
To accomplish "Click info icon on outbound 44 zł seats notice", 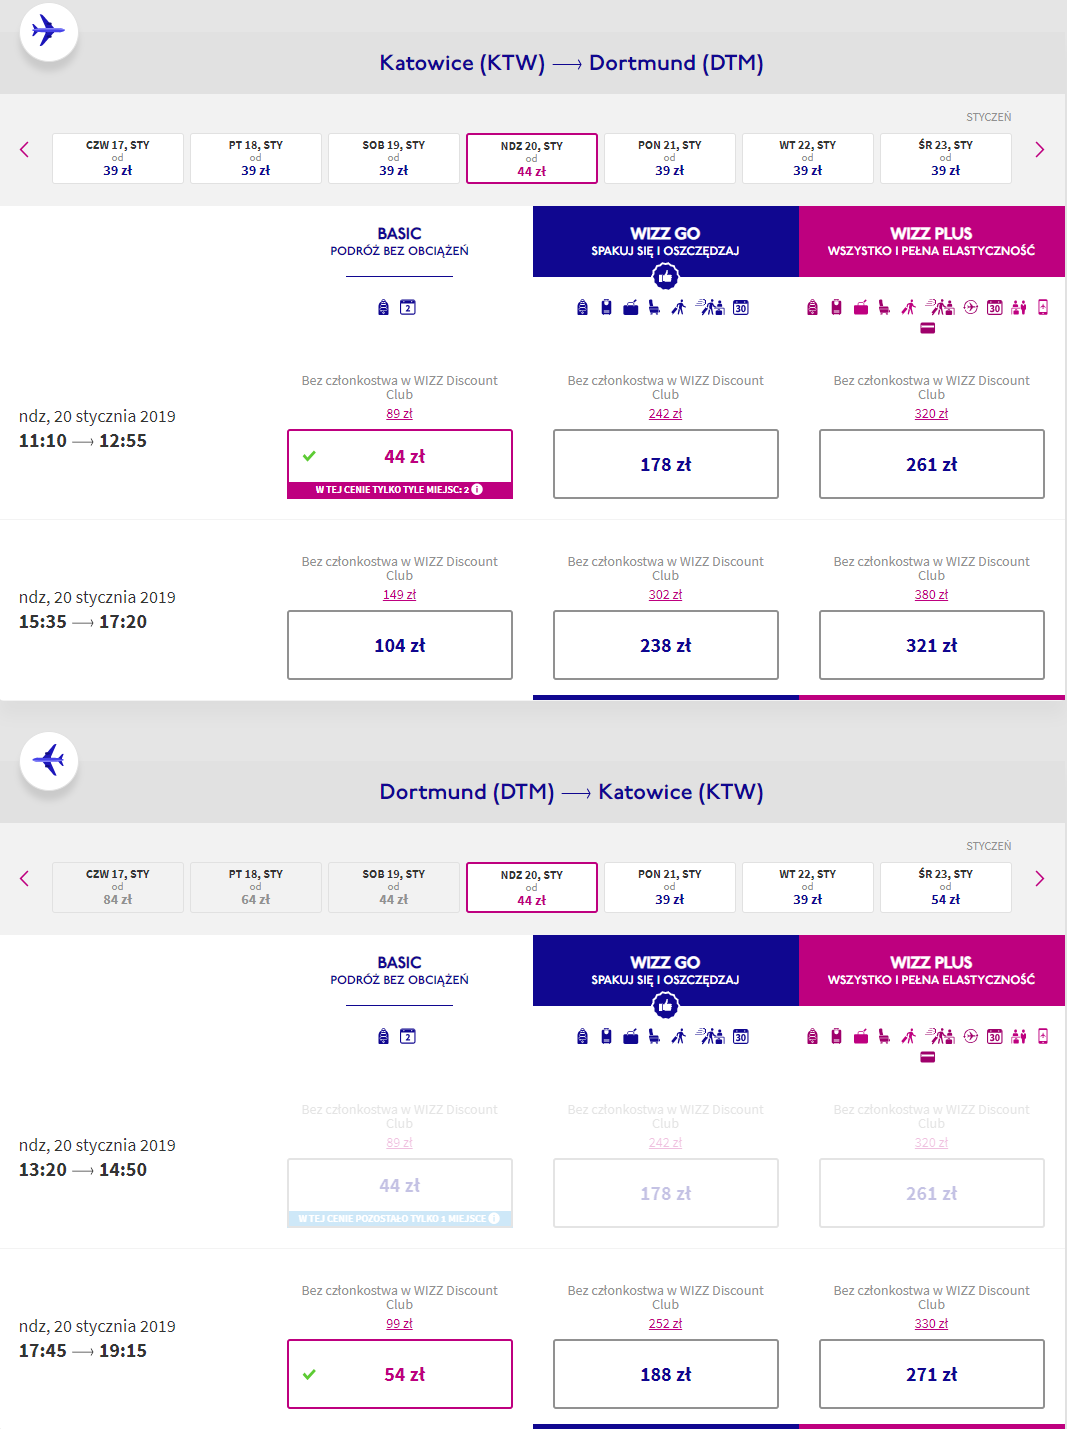I will pyautogui.click(x=477, y=490).
